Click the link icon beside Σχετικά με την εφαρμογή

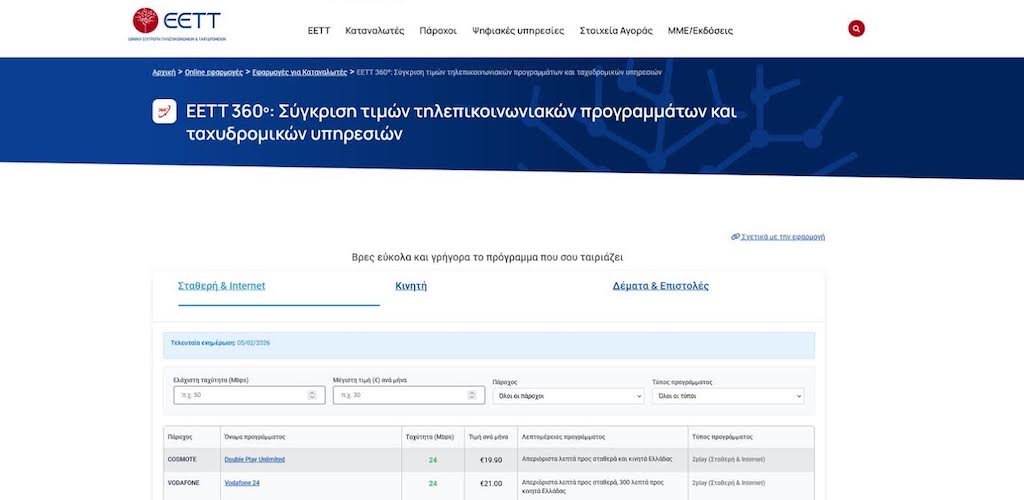click(x=735, y=237)
